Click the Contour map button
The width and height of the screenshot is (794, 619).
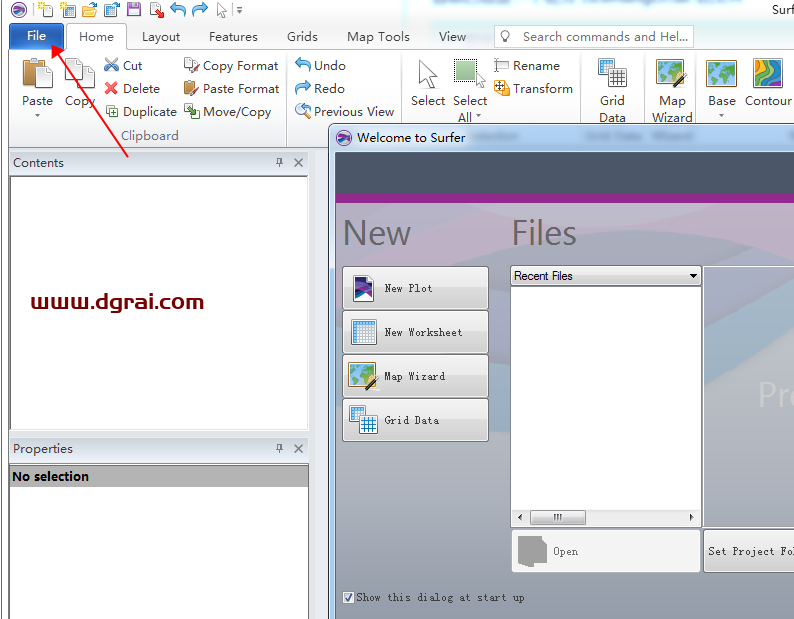coord(768,83)
